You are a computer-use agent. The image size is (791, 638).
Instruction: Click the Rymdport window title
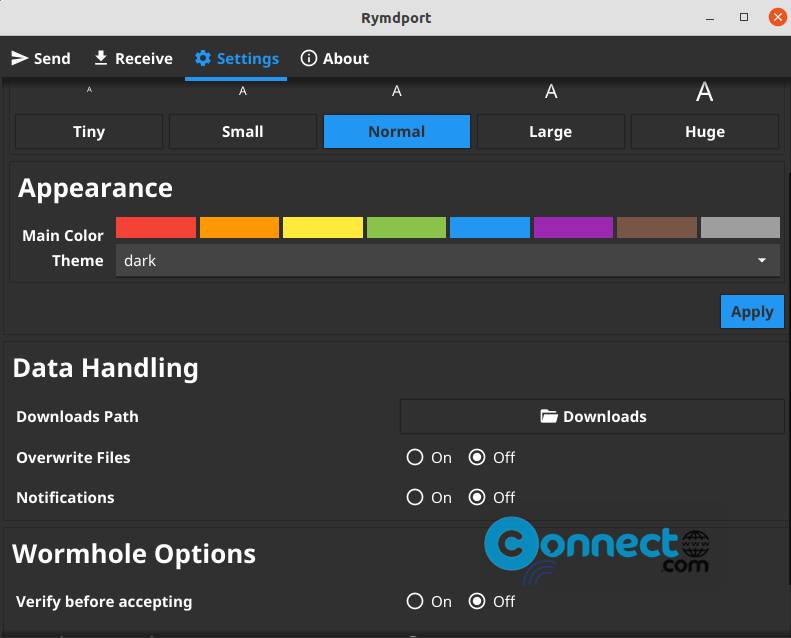[x=396, y=18]
